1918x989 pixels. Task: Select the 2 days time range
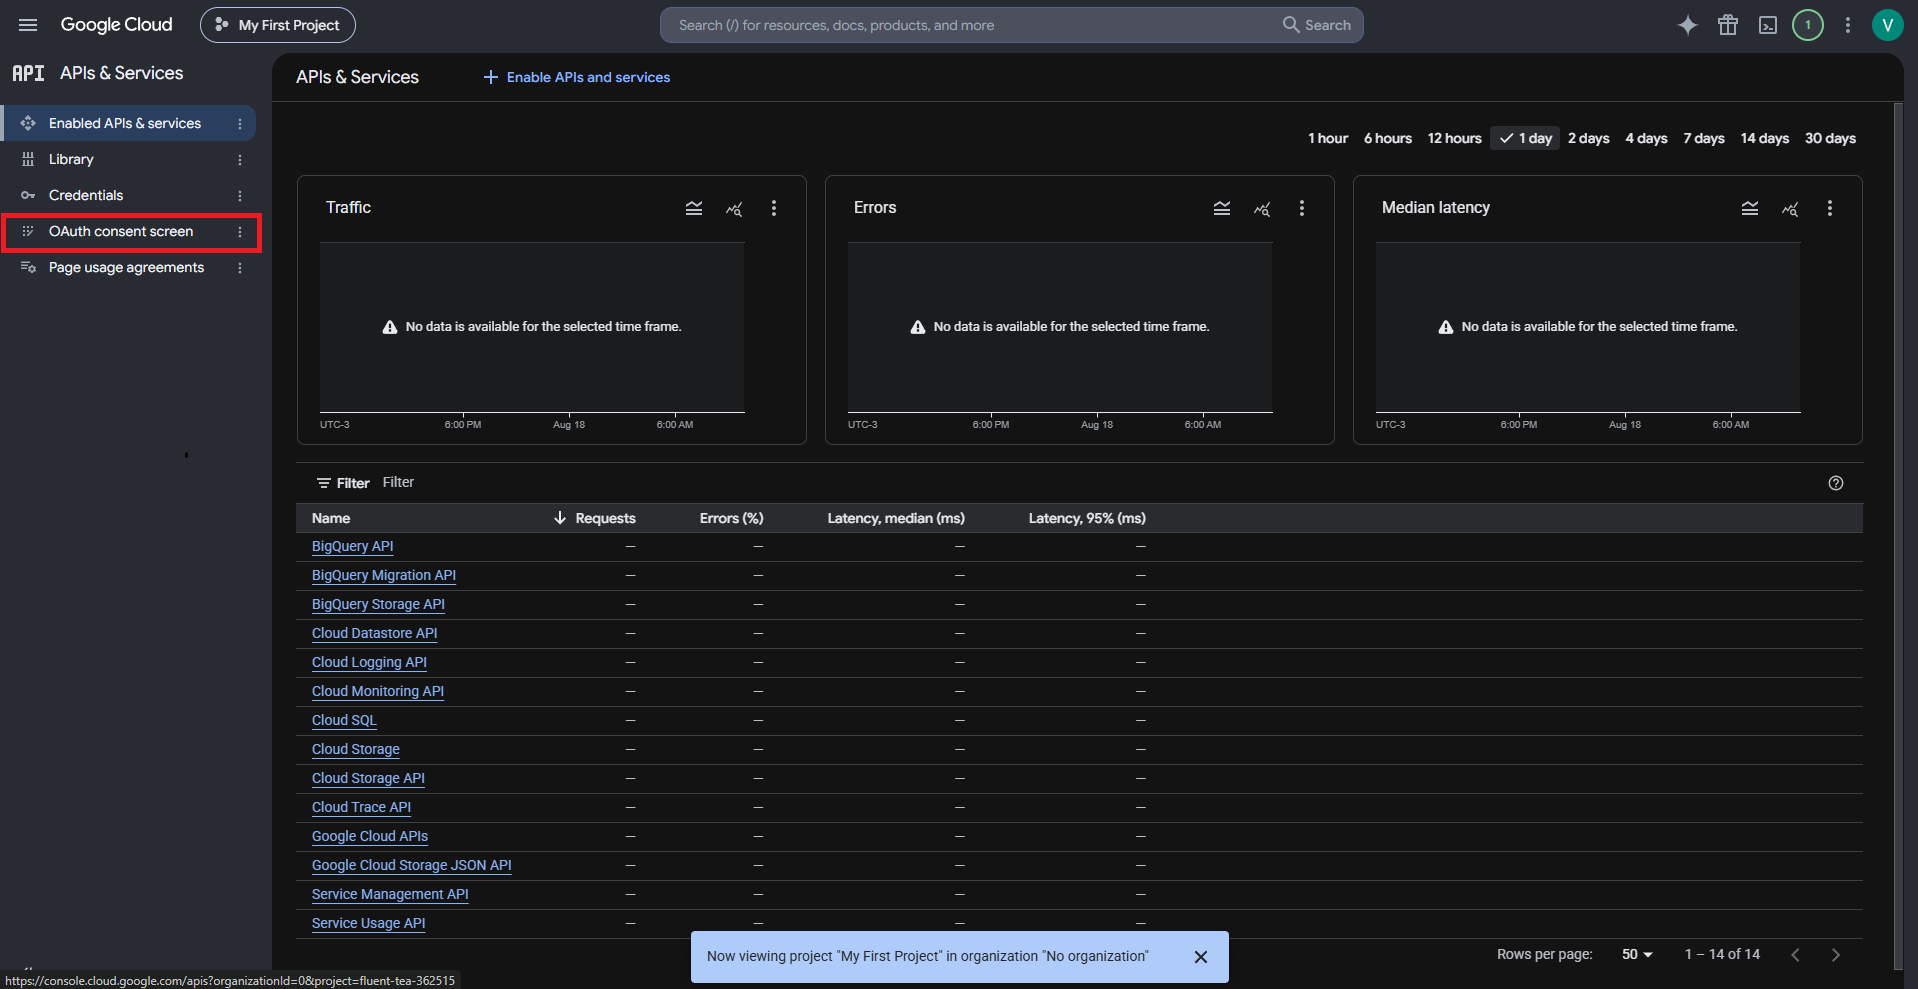1589,138
